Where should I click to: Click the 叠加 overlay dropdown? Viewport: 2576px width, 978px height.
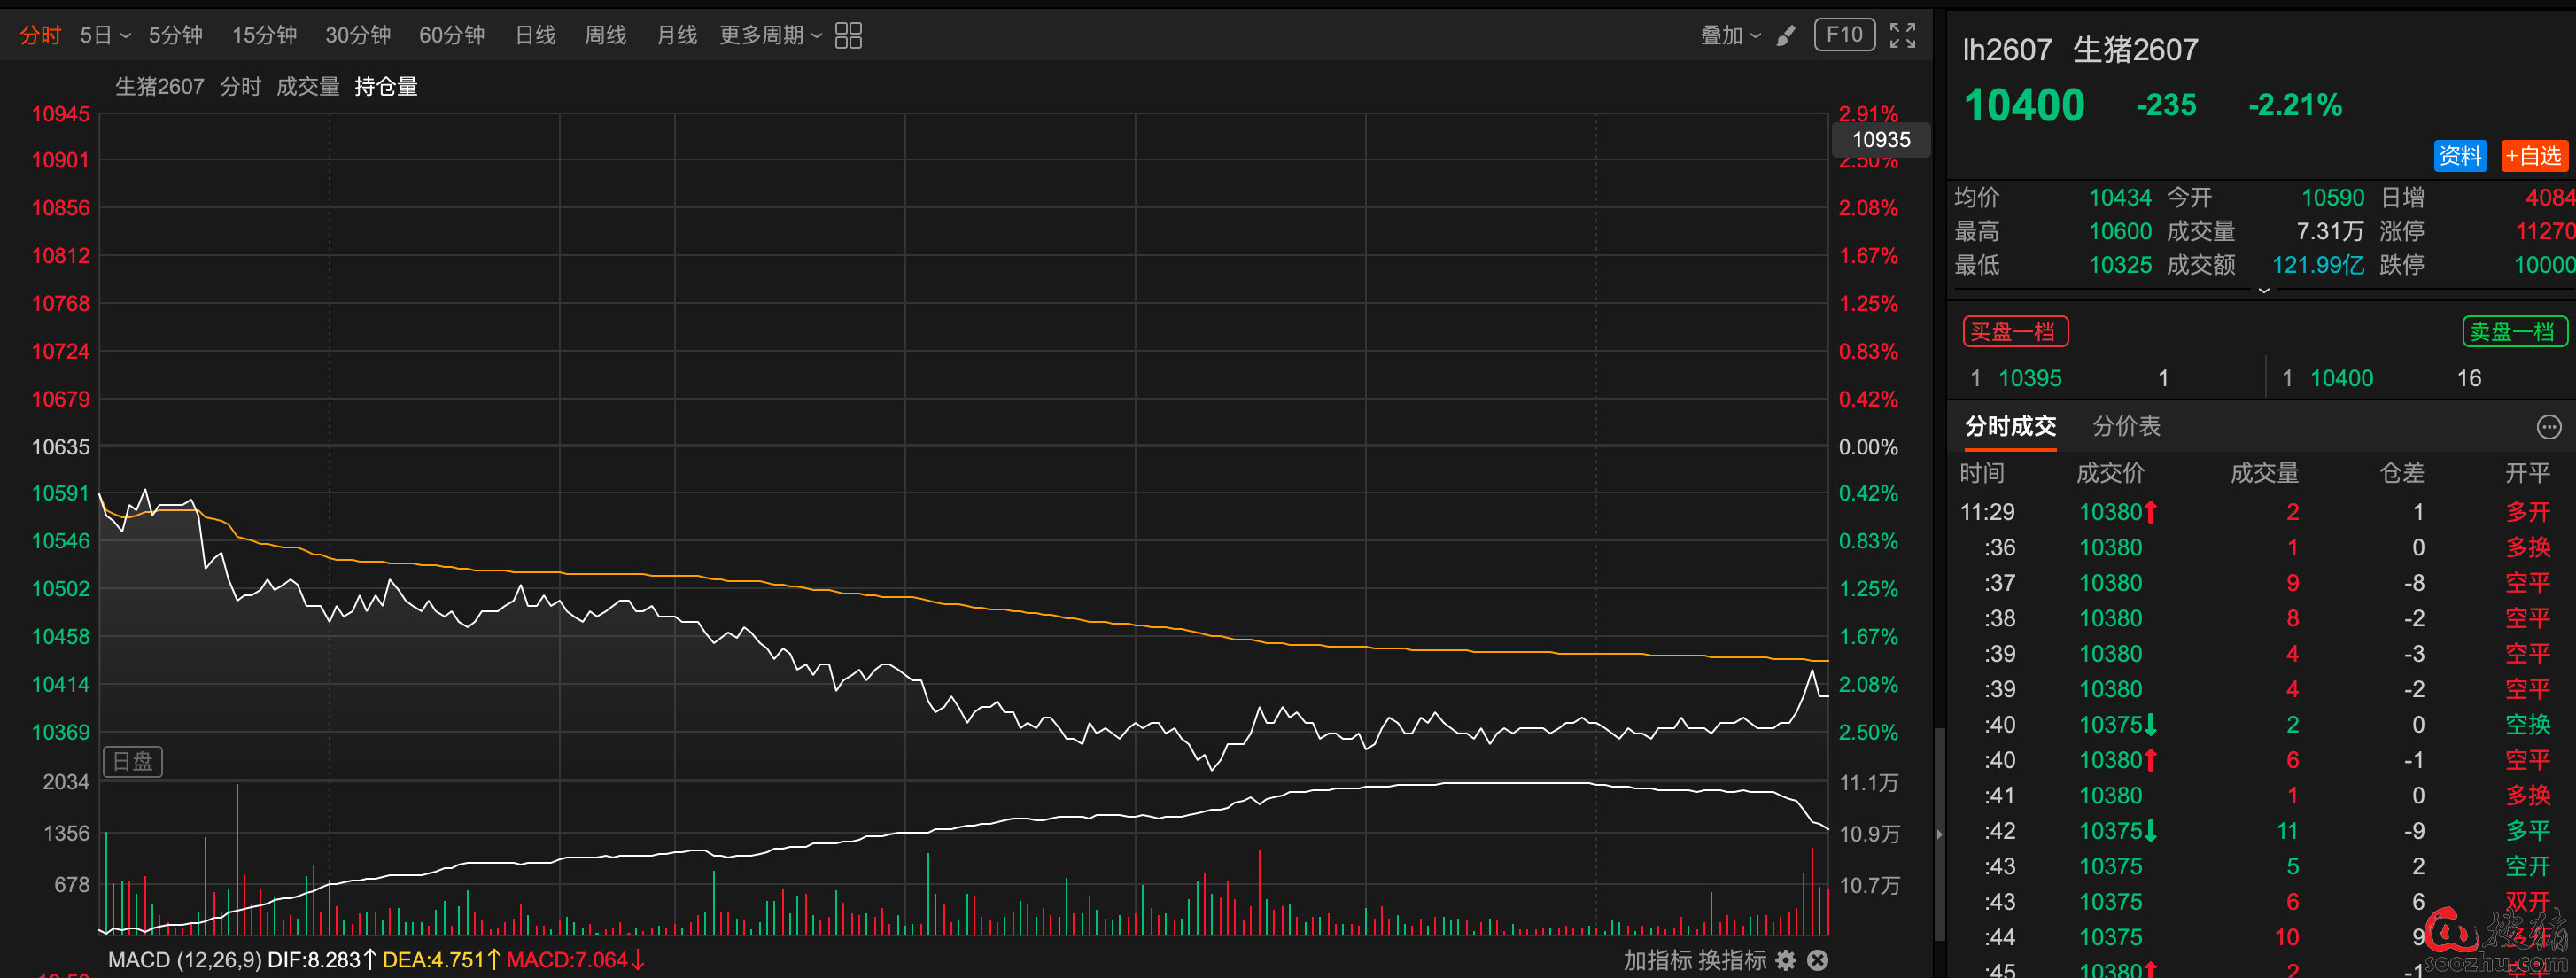pos(1730,35)
